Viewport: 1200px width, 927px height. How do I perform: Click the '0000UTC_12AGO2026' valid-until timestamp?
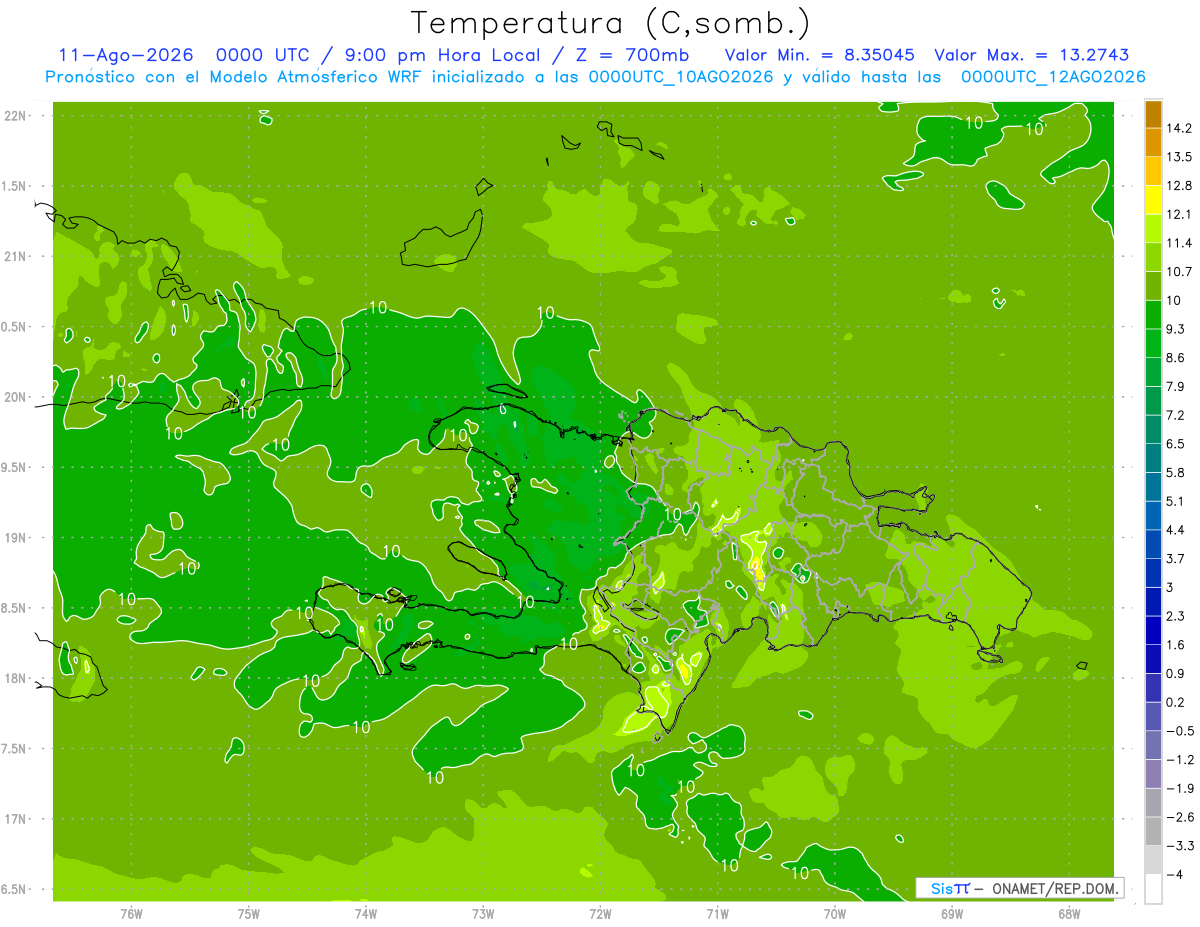pos(1053,77)
